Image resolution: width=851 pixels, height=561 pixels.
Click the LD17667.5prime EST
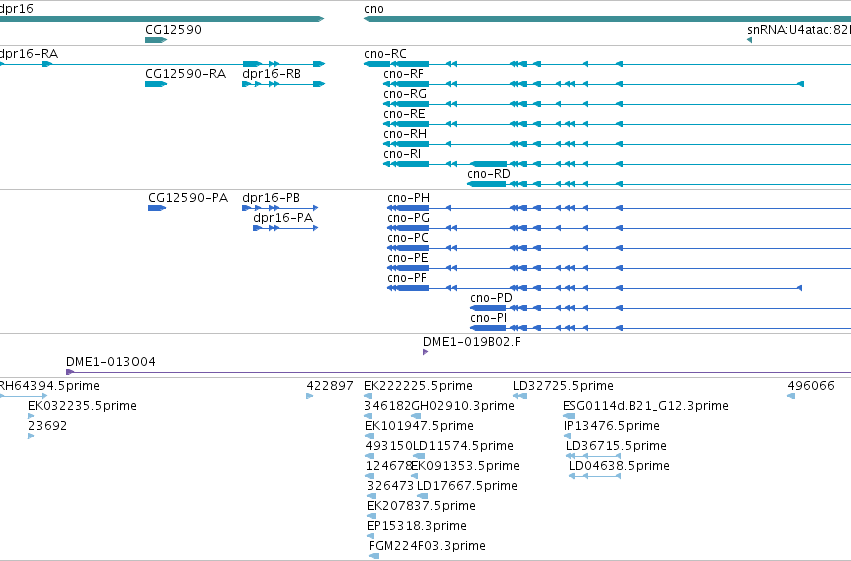coord(422,496)
